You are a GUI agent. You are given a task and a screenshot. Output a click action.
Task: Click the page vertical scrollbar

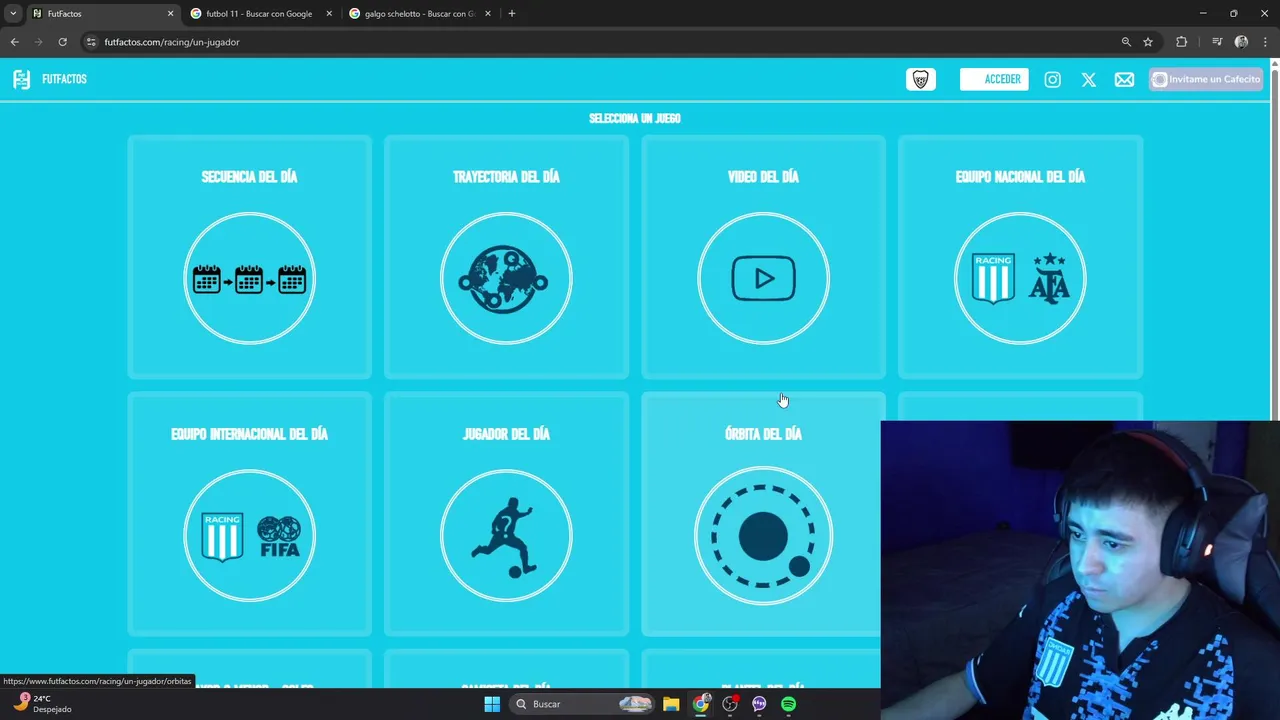coord(1275,240)
